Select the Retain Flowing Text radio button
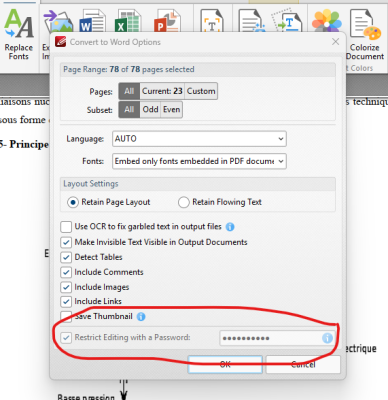Screen dimensions: 388x400 (x=184, y=202)
